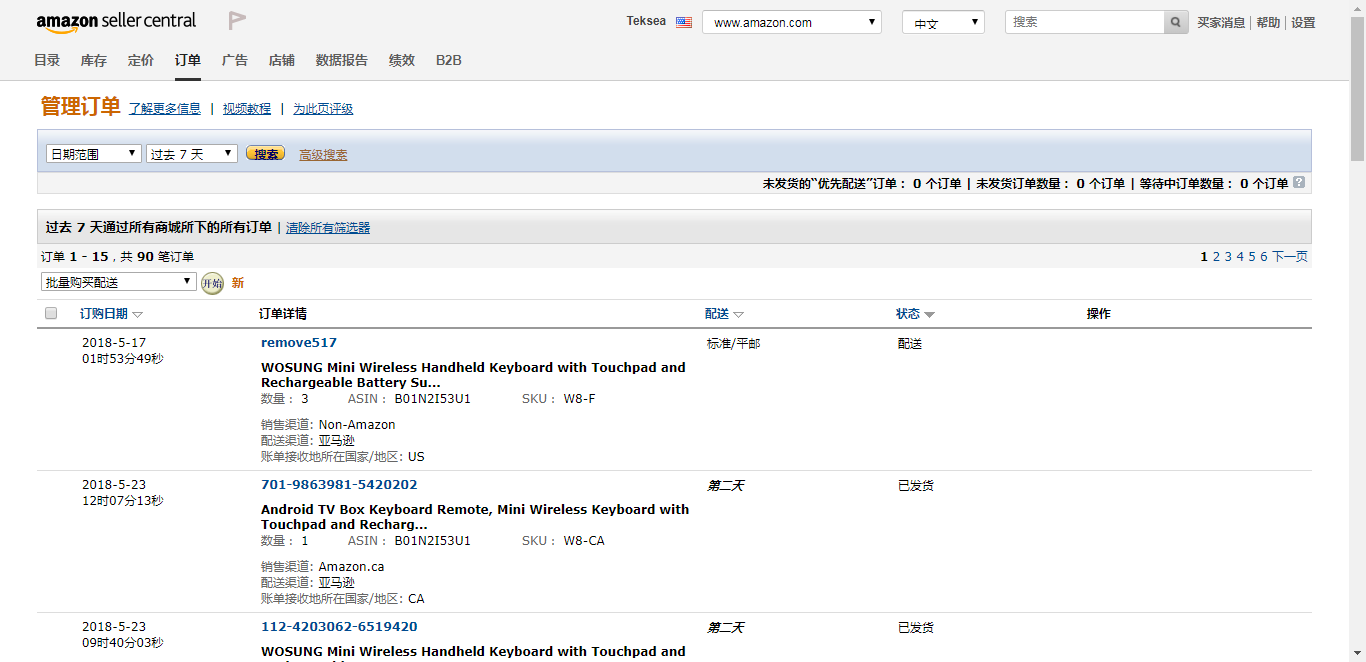Click the 新 label near the batch button

point(238,283)
